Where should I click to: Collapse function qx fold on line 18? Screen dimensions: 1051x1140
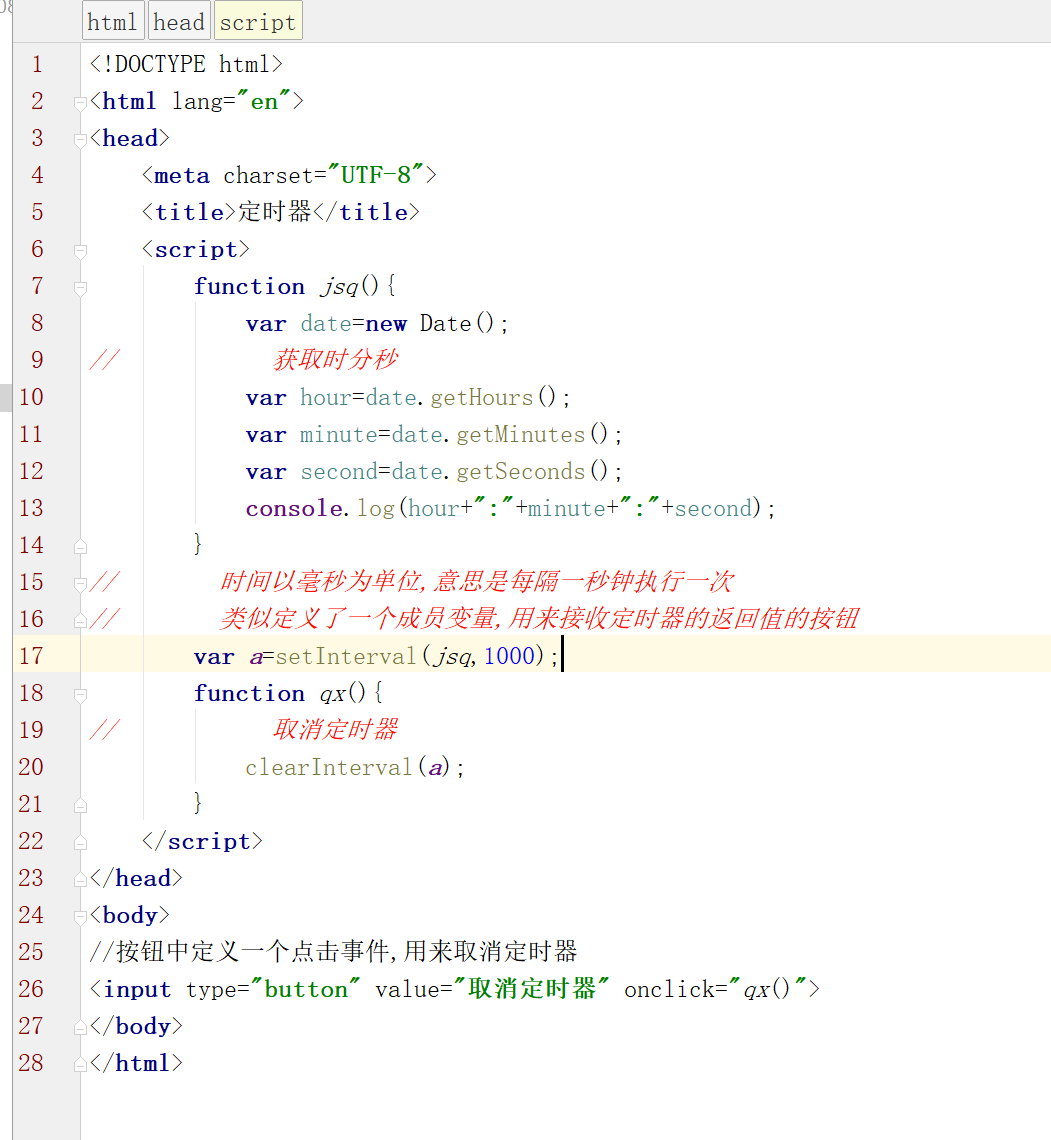[x=81, y=695]
